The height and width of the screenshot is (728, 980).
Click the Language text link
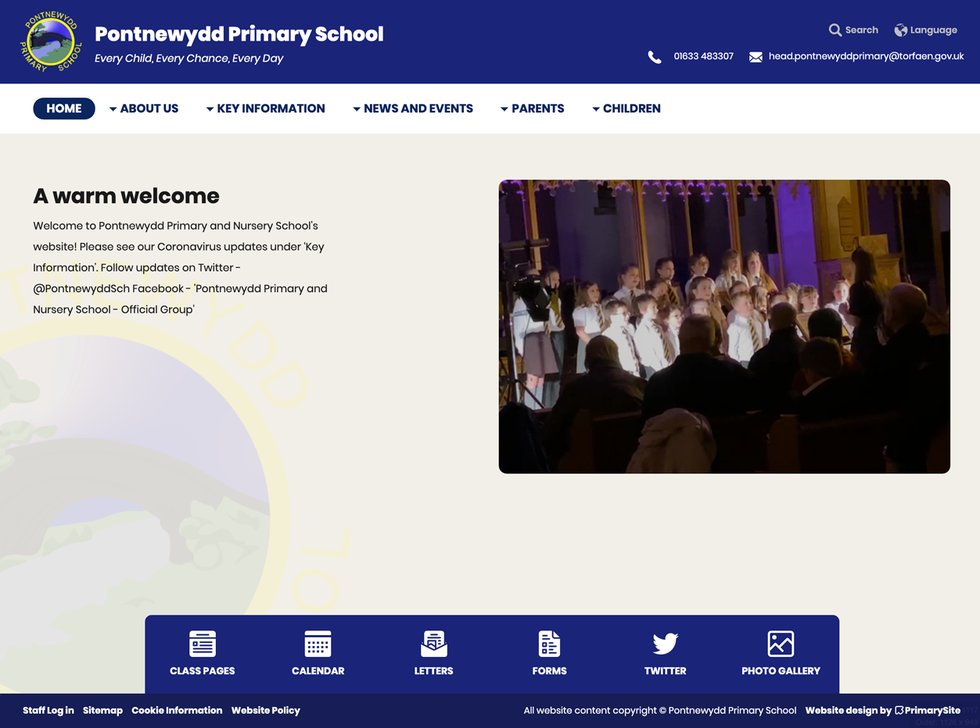(x=934, y=30)
